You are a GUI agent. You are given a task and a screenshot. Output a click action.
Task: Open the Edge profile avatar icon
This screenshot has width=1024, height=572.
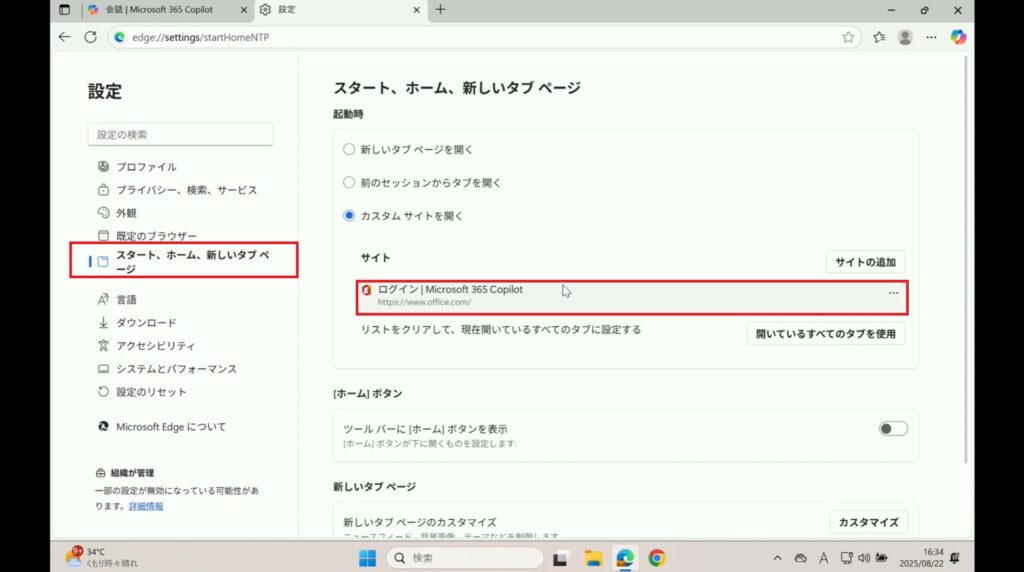(905, 37)
